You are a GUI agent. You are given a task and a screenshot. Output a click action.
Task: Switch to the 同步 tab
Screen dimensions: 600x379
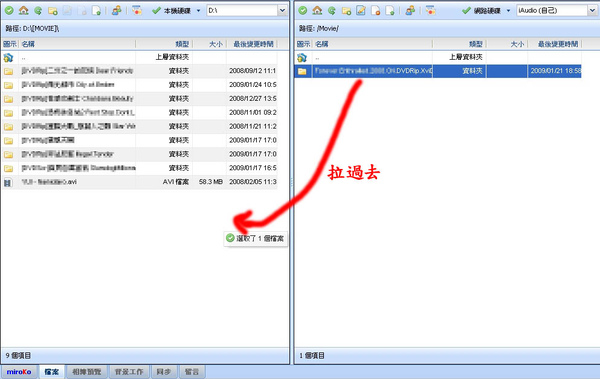pos(164,372)
